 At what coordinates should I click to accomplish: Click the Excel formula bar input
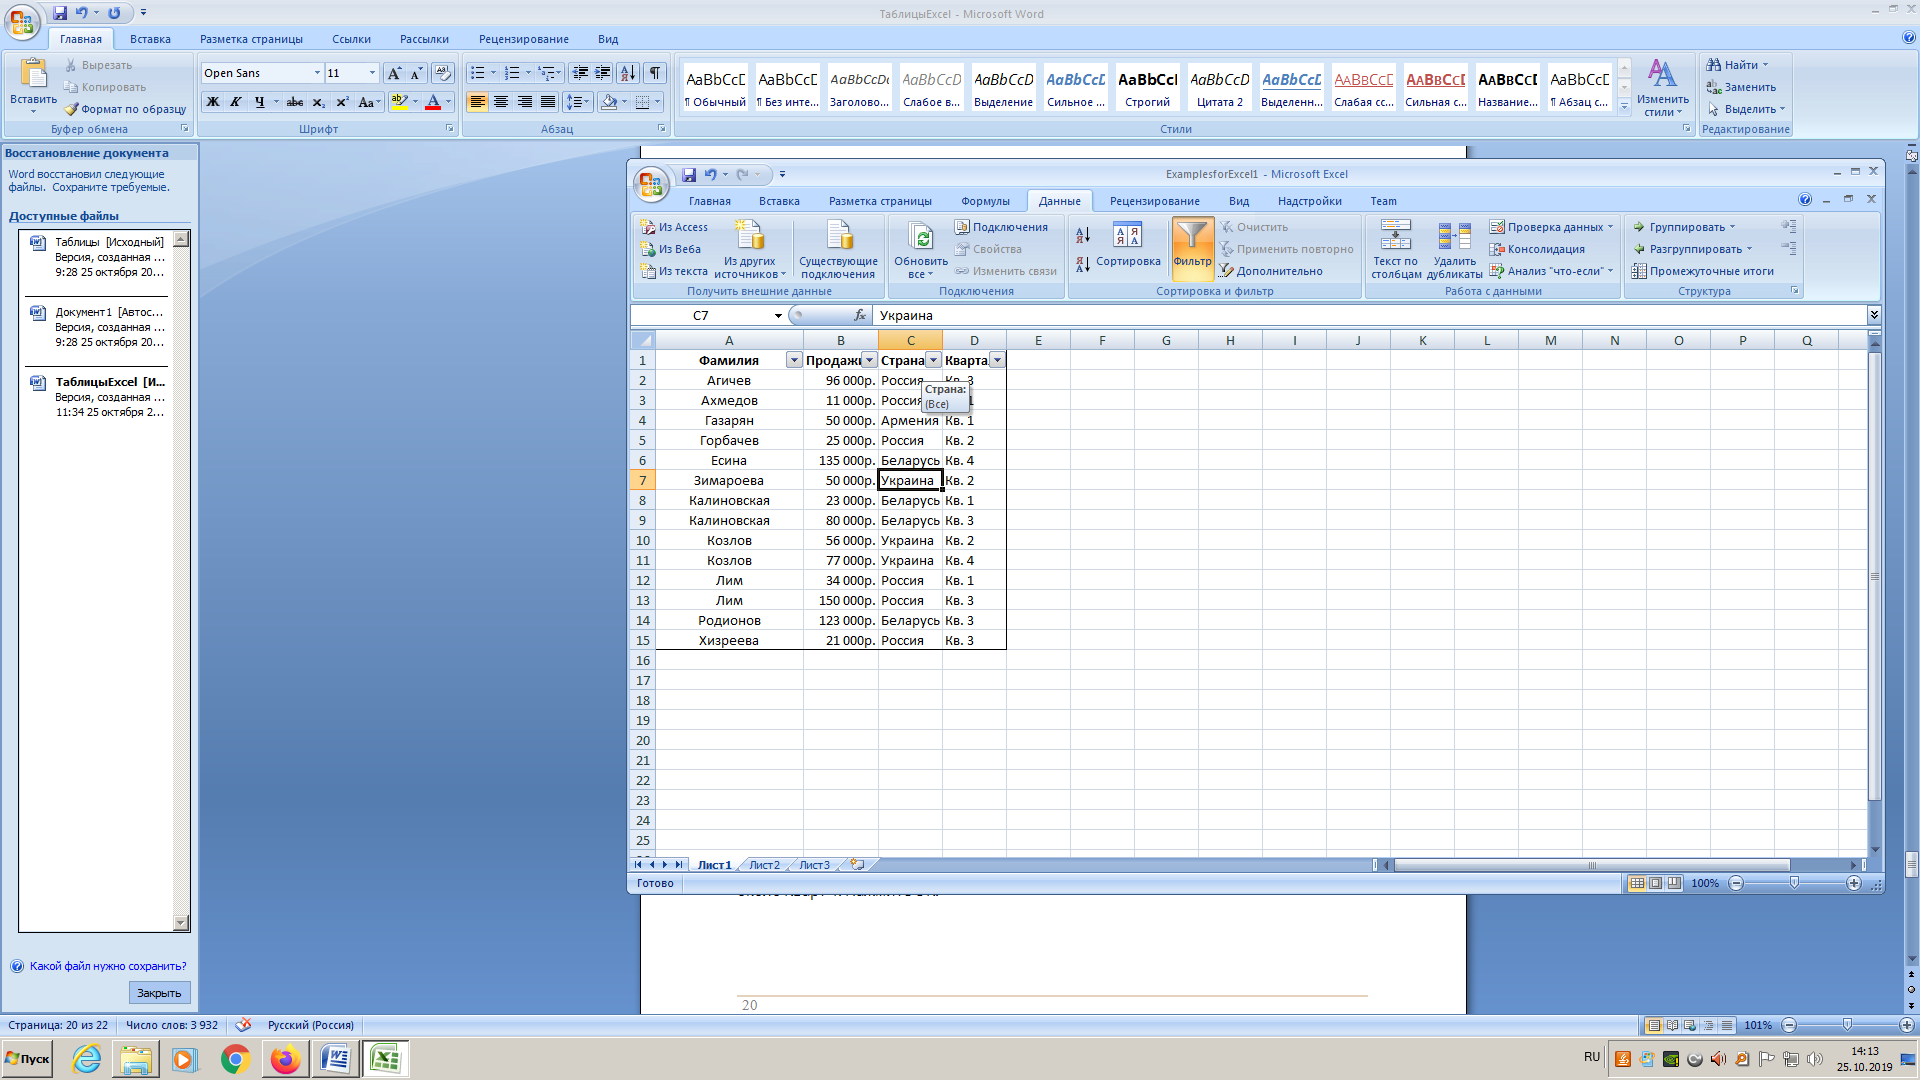point(1369,316)
